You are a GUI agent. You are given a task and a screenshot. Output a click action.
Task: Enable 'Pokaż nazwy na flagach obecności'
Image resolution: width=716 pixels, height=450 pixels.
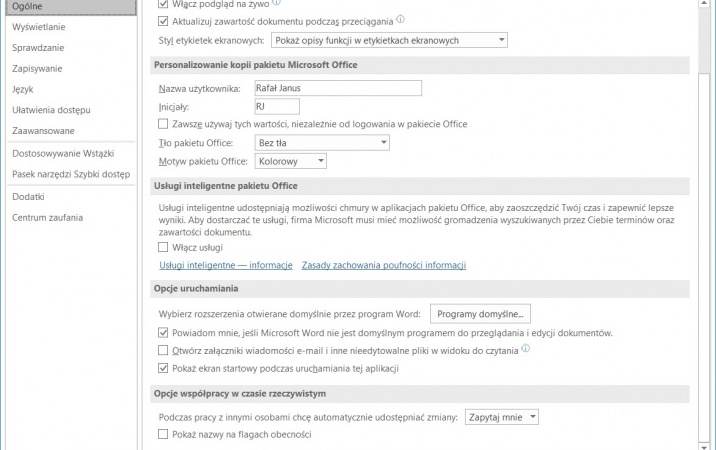pos(163,434)
